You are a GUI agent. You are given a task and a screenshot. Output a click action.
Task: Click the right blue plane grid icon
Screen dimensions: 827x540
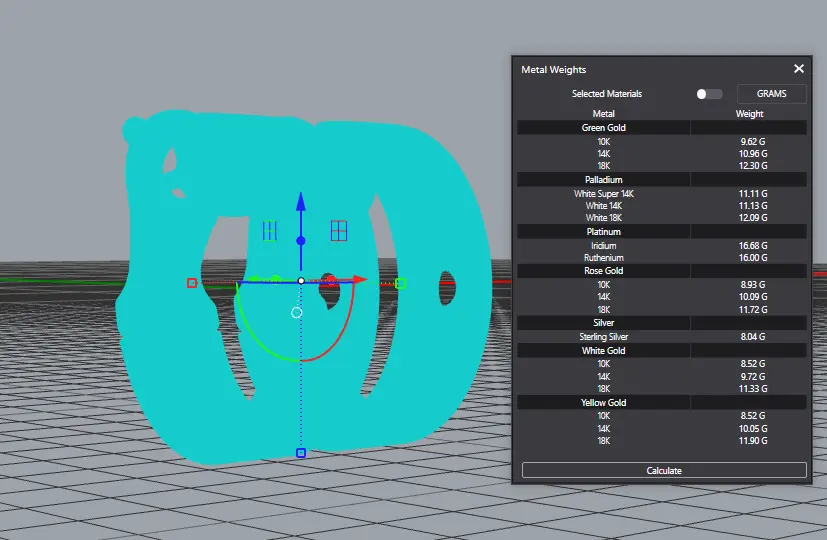339,231
